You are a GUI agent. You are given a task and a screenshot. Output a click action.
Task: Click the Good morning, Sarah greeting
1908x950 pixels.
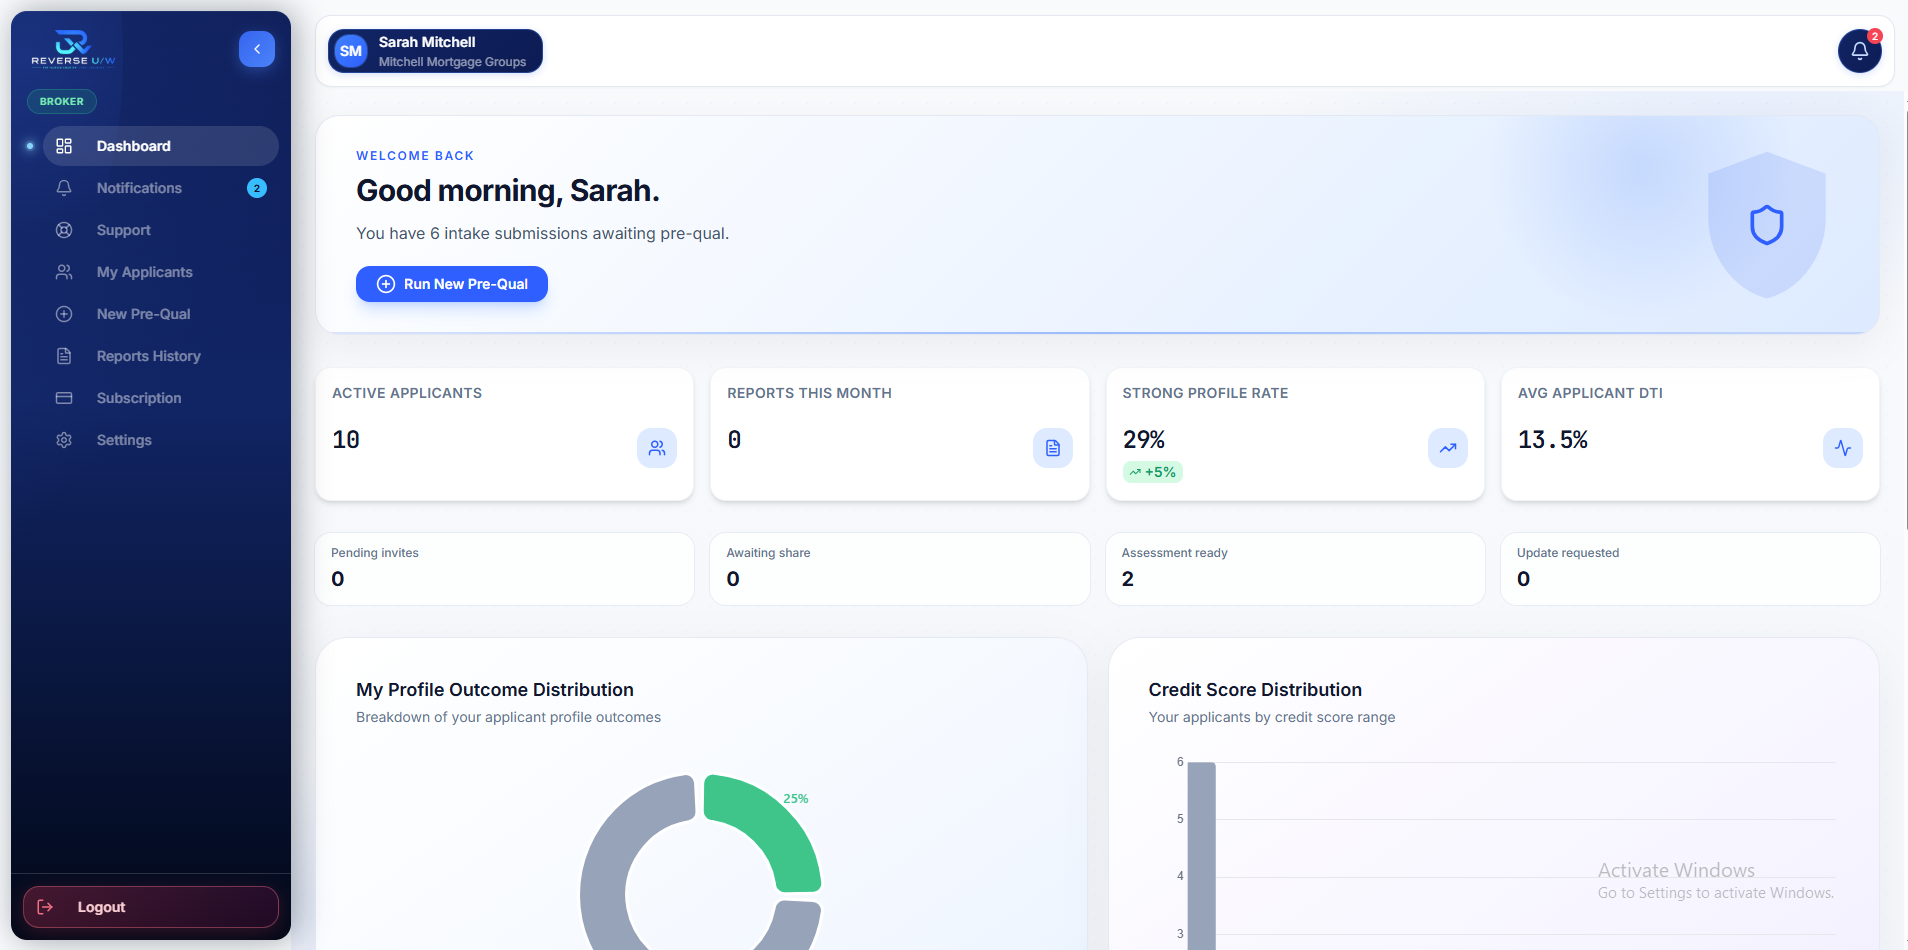point(508,190)
